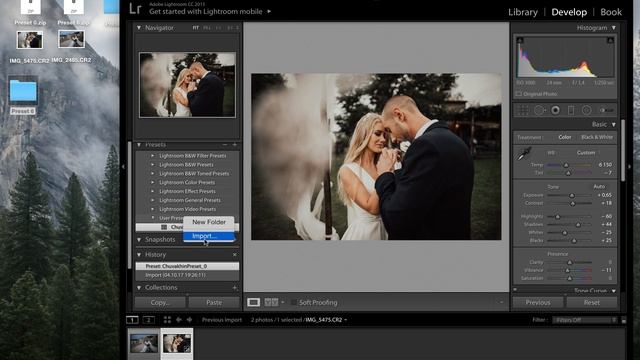Switch to Loupe view icon in toolbar
The height and width of the screenshot is (360, 640).
pos(253,302)
